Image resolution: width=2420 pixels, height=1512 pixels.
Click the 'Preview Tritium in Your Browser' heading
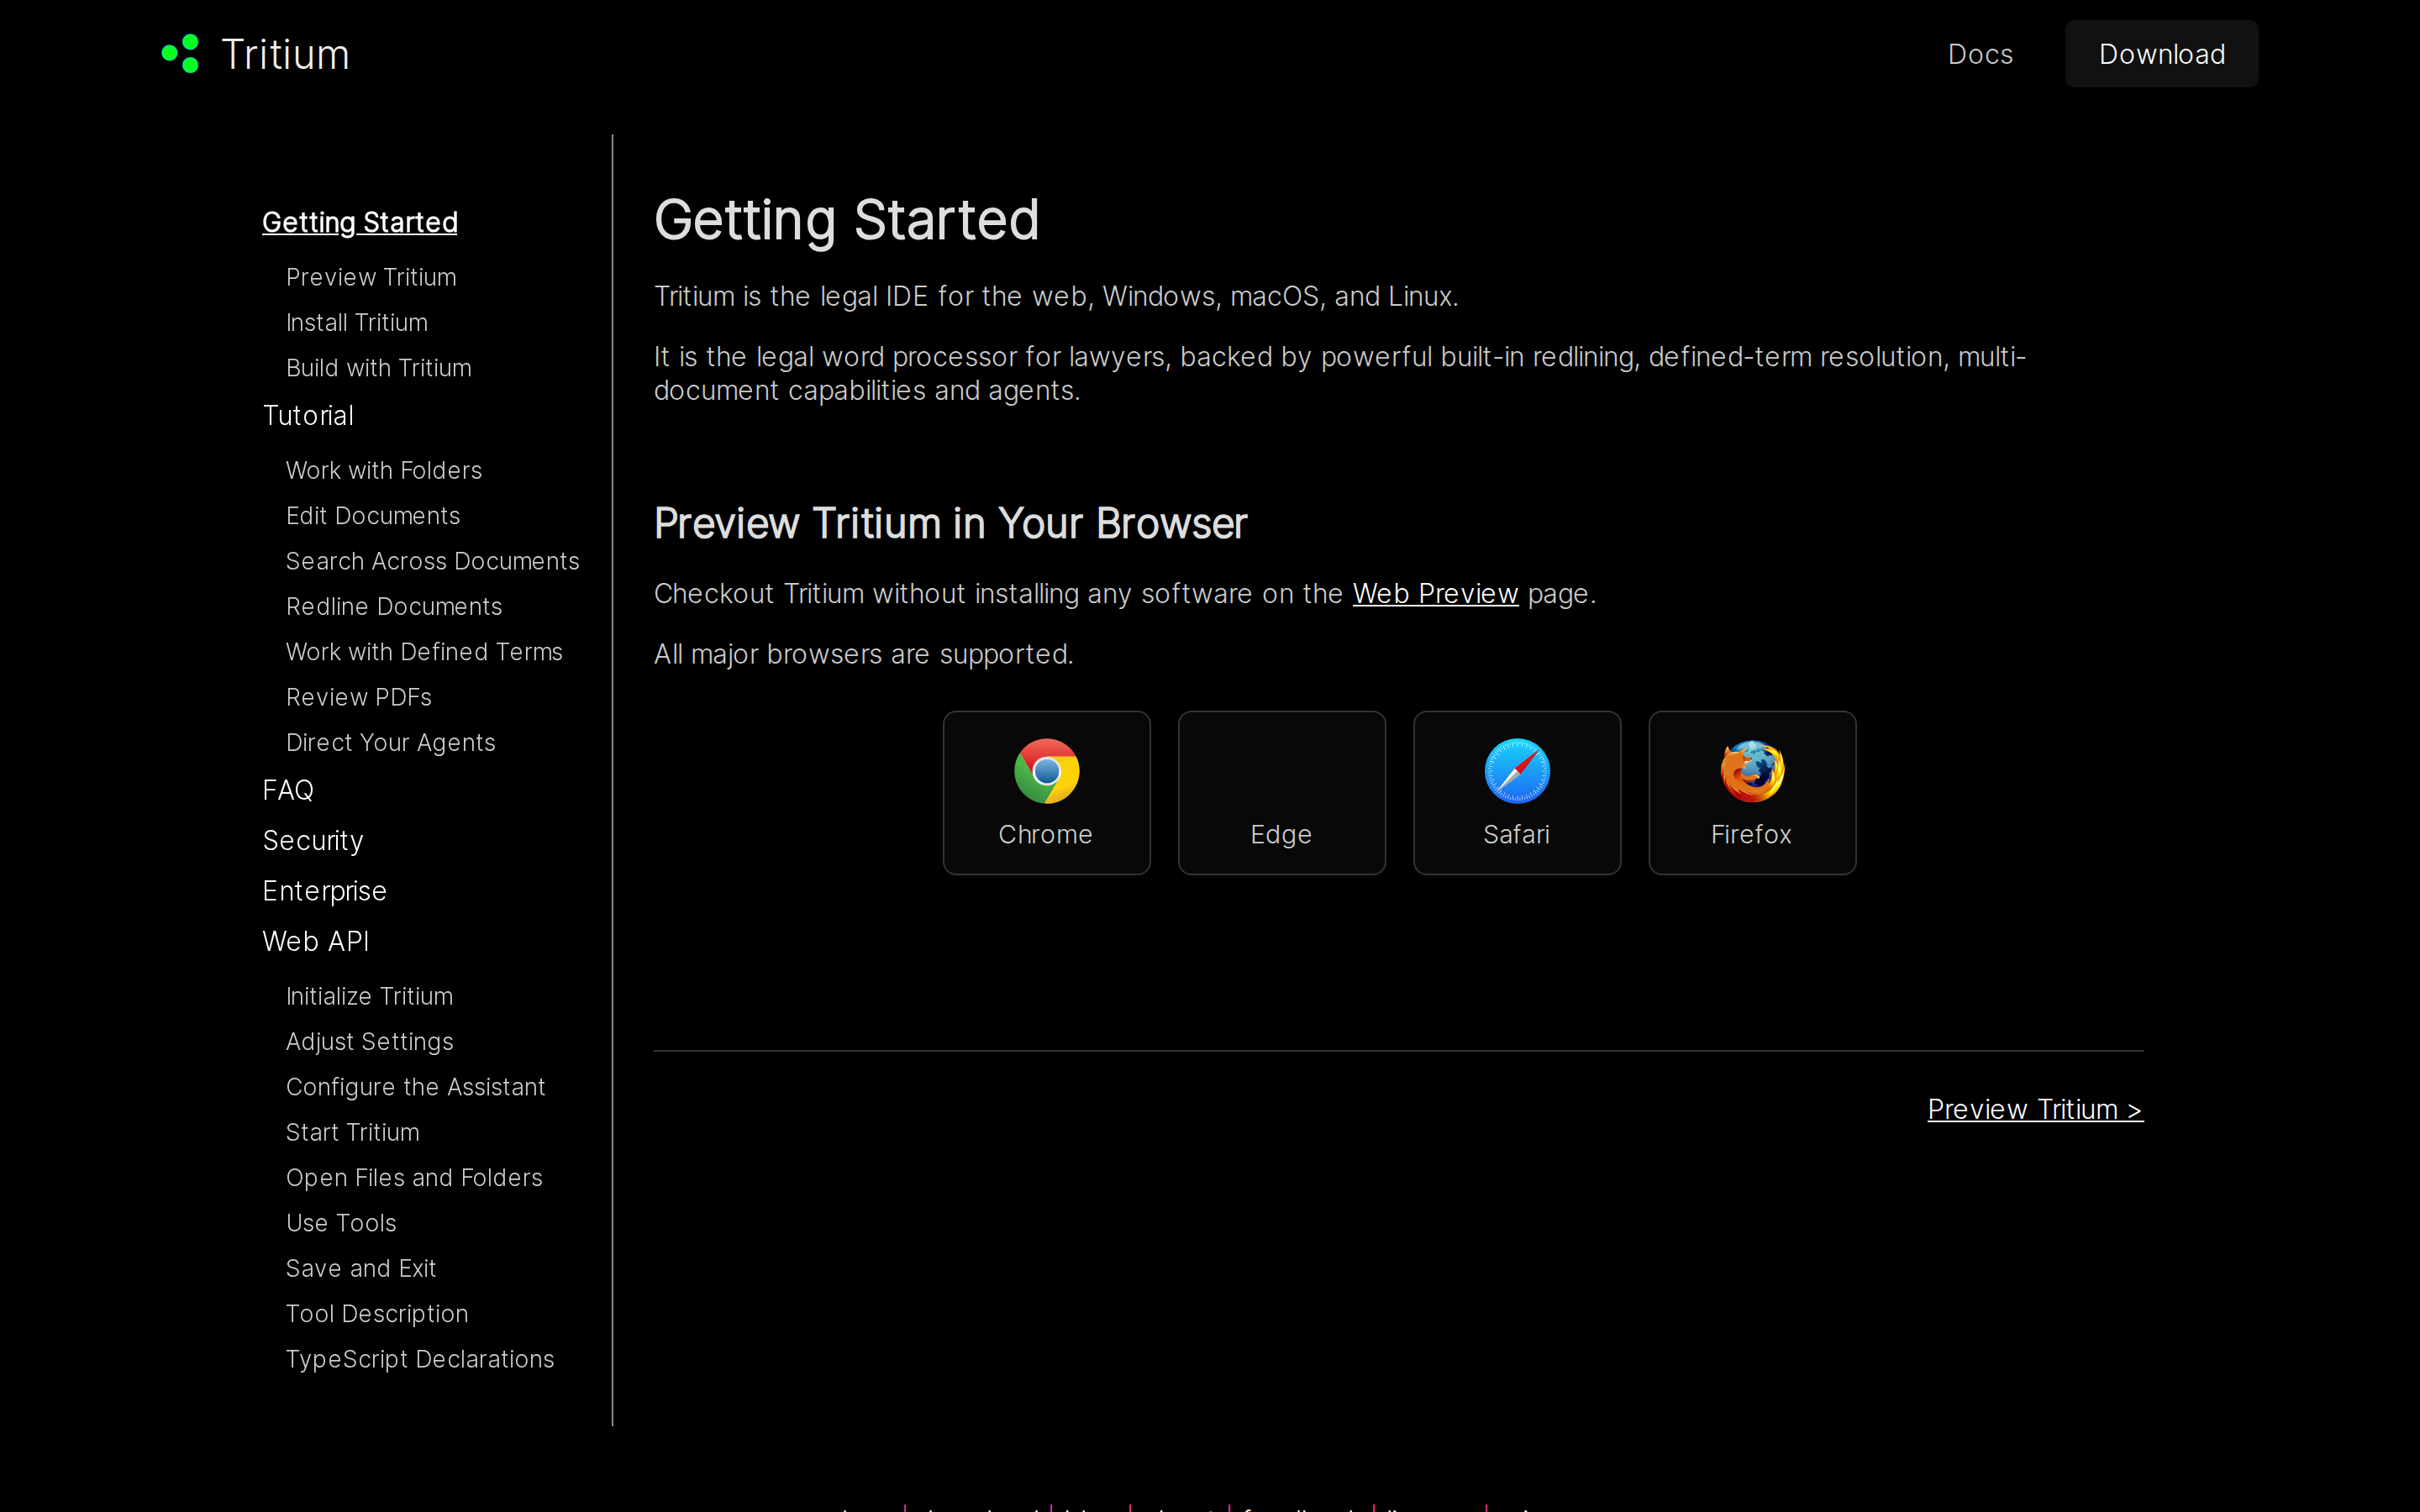click(x=951, y=524)
